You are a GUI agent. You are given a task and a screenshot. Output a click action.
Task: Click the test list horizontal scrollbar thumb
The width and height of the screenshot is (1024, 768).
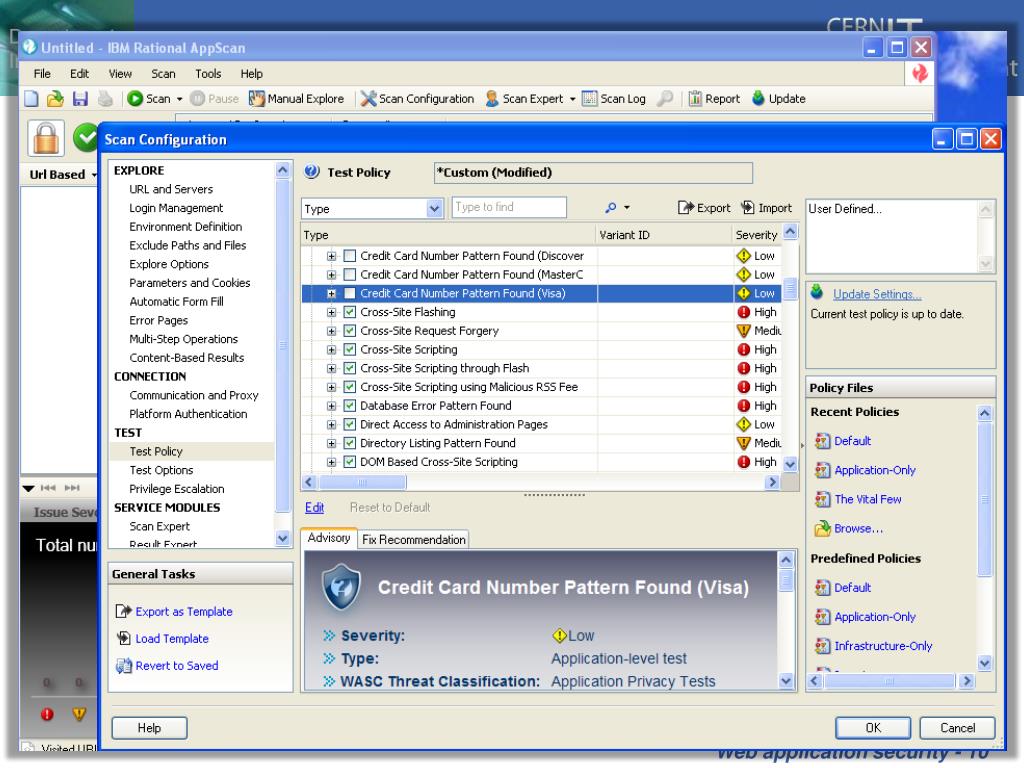[362, 482]
